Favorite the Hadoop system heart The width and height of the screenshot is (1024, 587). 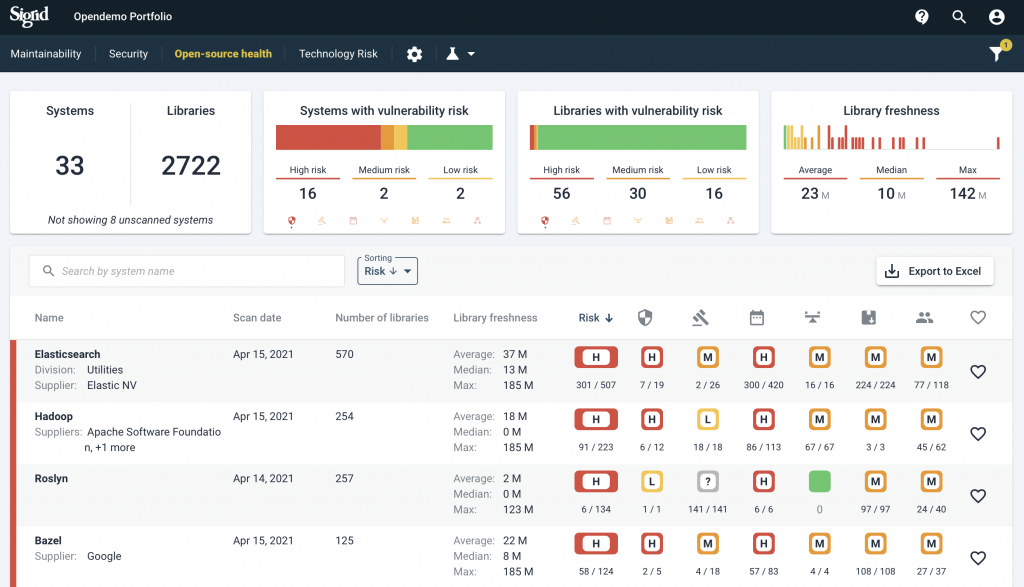click(978, 434)
